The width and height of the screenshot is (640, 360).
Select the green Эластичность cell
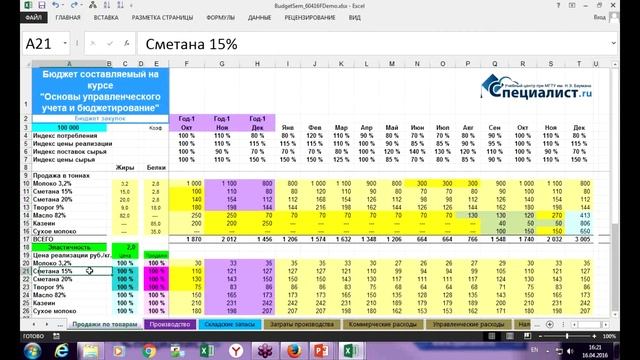[x=69, y=247]
